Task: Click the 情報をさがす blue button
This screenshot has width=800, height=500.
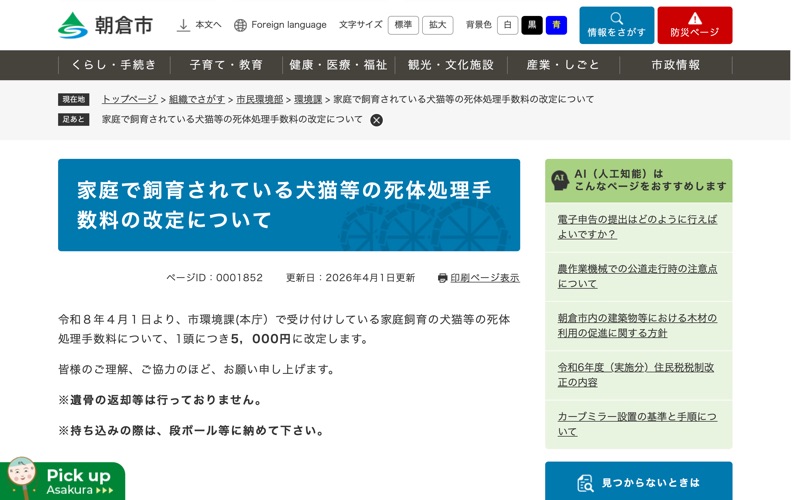Action: [x=616, y=25]
